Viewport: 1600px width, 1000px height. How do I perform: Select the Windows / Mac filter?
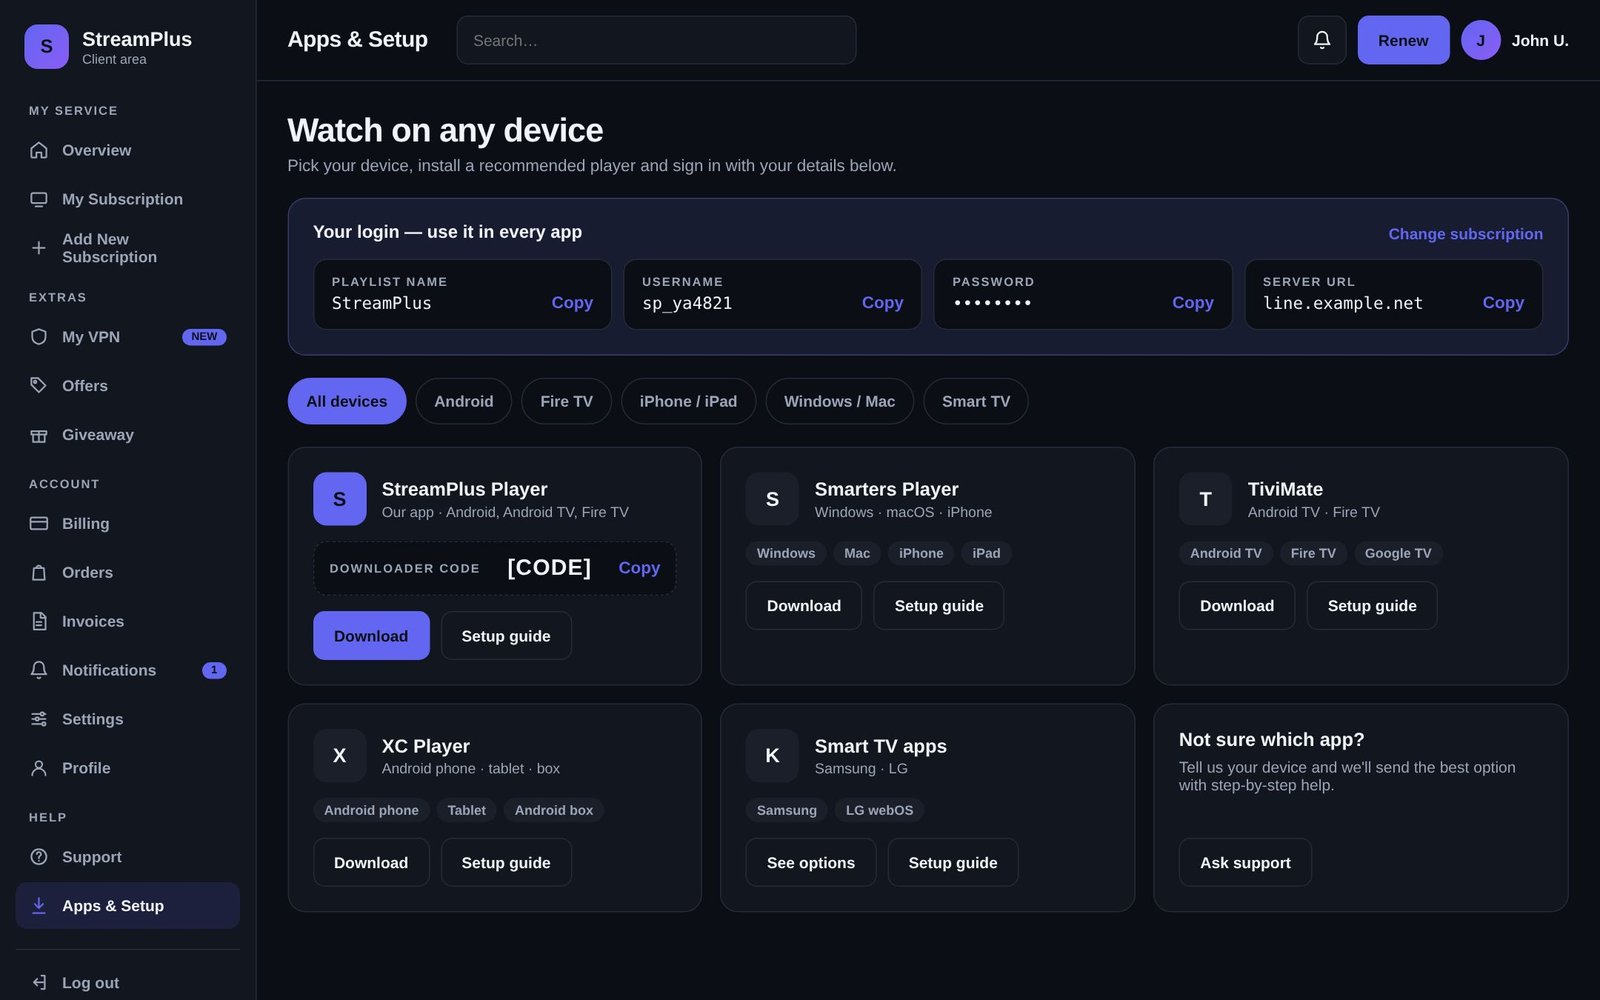pos(839,401)
